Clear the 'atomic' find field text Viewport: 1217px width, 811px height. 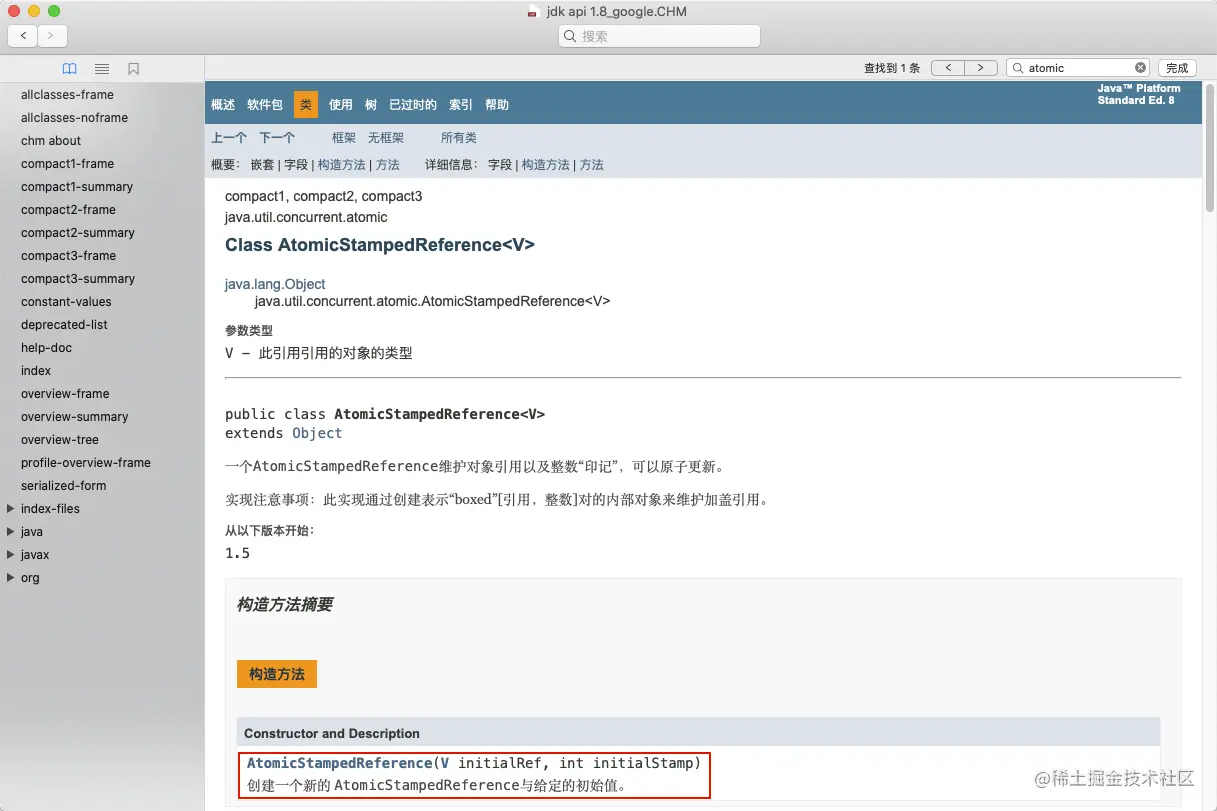click(x=1140, y=68)
